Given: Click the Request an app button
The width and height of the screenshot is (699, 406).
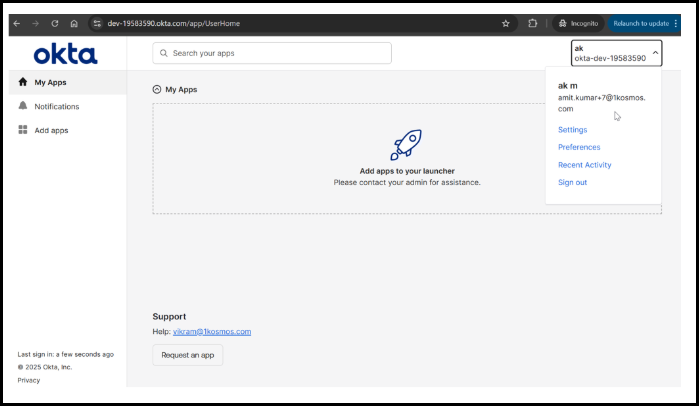Looking at the screenshot, I should pyautogui.click(x=188, y=355).
